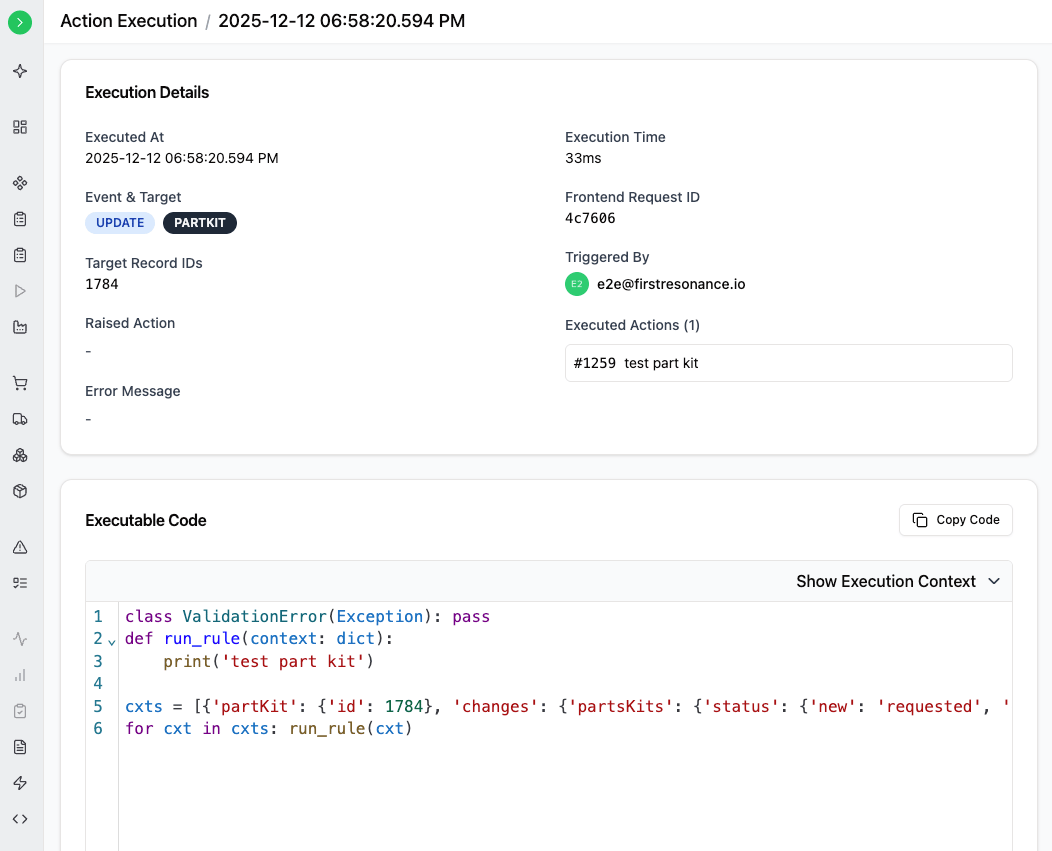Open the bar chart analytics icon

click(x=20, y=675)
